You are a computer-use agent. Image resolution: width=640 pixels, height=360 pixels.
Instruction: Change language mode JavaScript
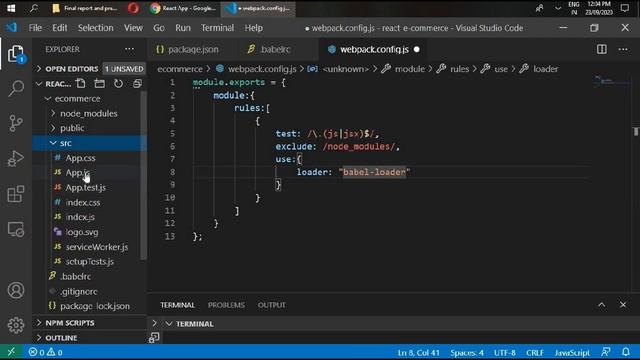click(572, 352)
